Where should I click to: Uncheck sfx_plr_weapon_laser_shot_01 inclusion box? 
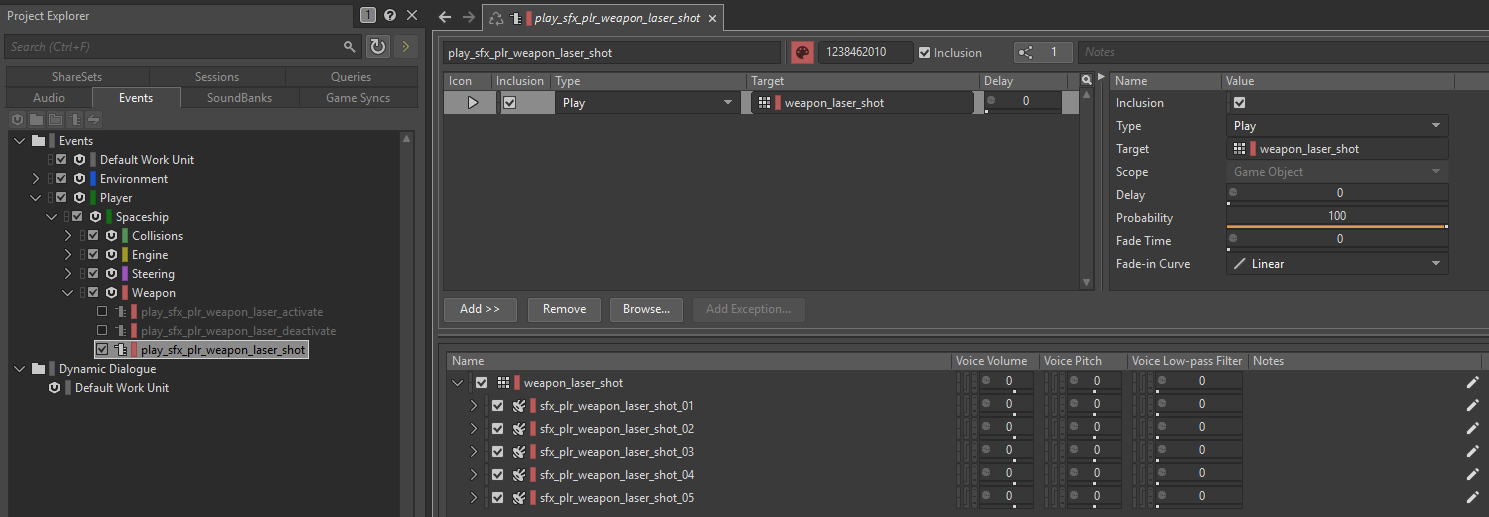click(497, 406)
